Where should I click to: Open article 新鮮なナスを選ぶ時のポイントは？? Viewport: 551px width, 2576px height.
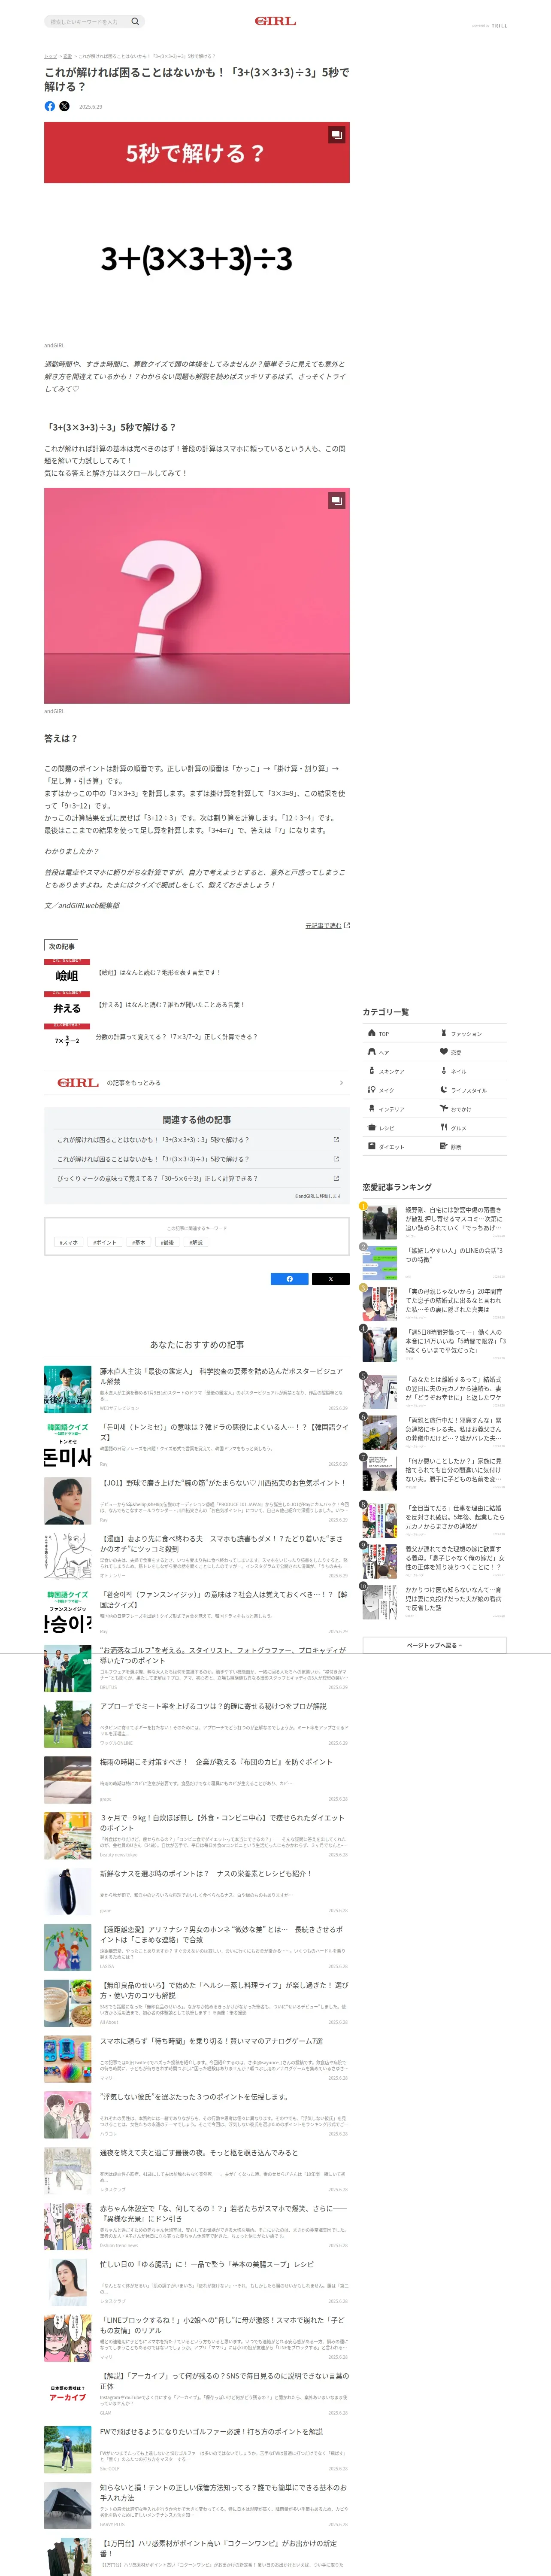pyautogui.click(x=205, y=1873)
